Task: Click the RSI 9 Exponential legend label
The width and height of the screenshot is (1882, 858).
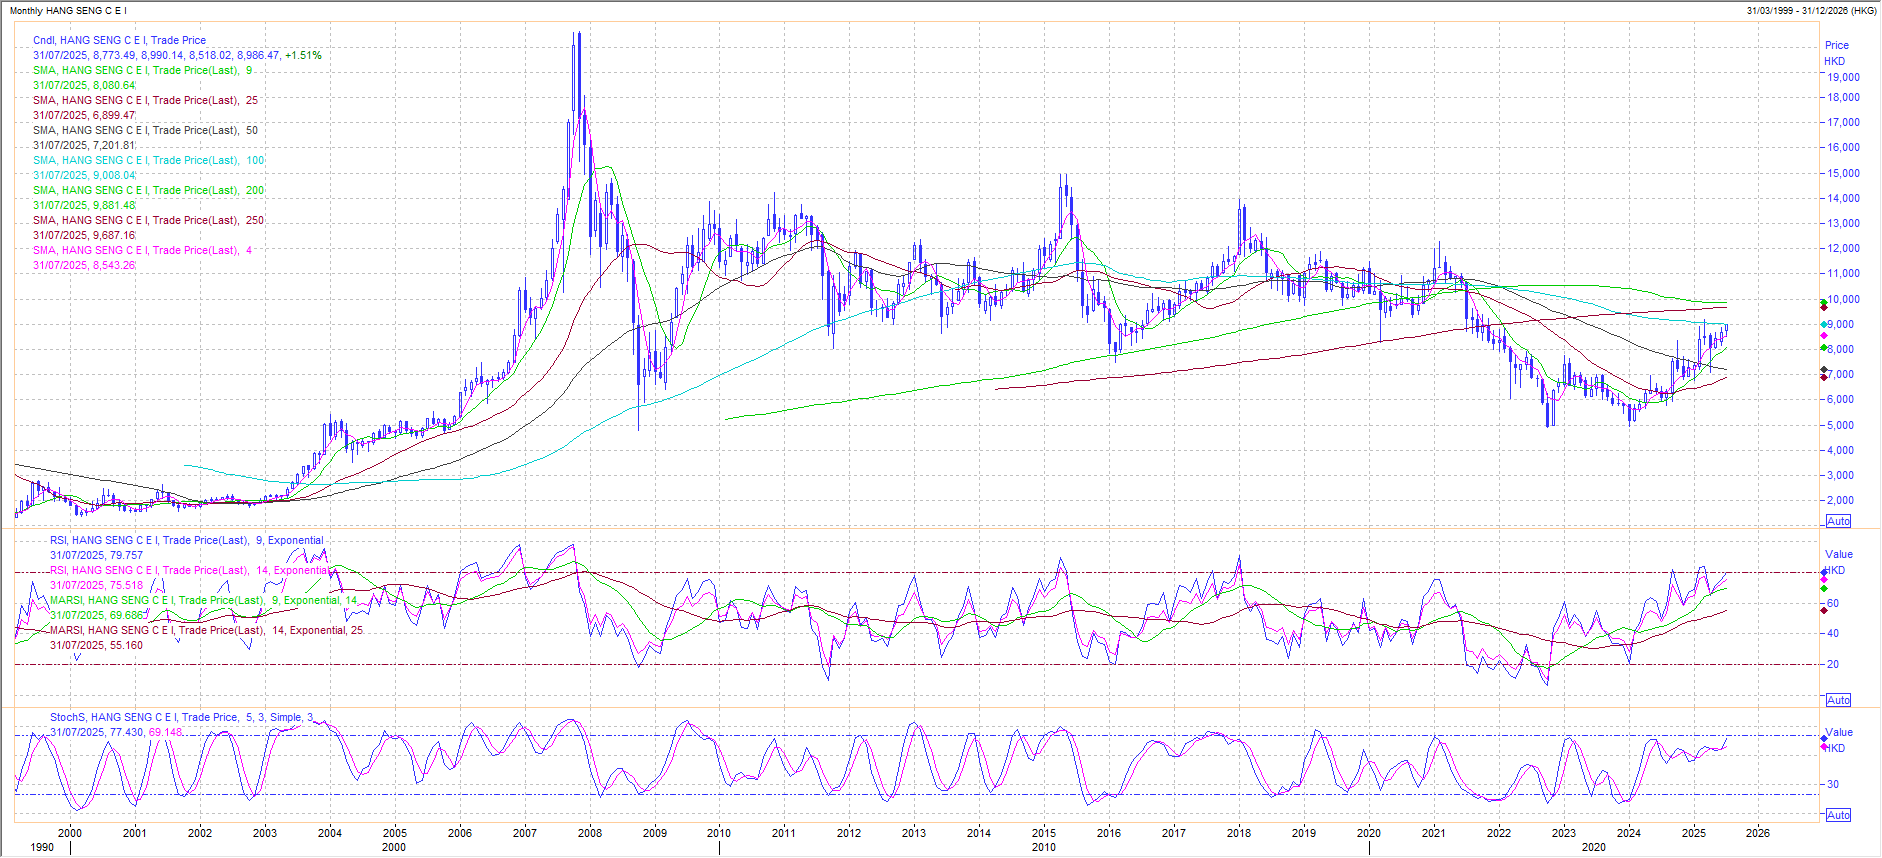Action: (187, 541)
